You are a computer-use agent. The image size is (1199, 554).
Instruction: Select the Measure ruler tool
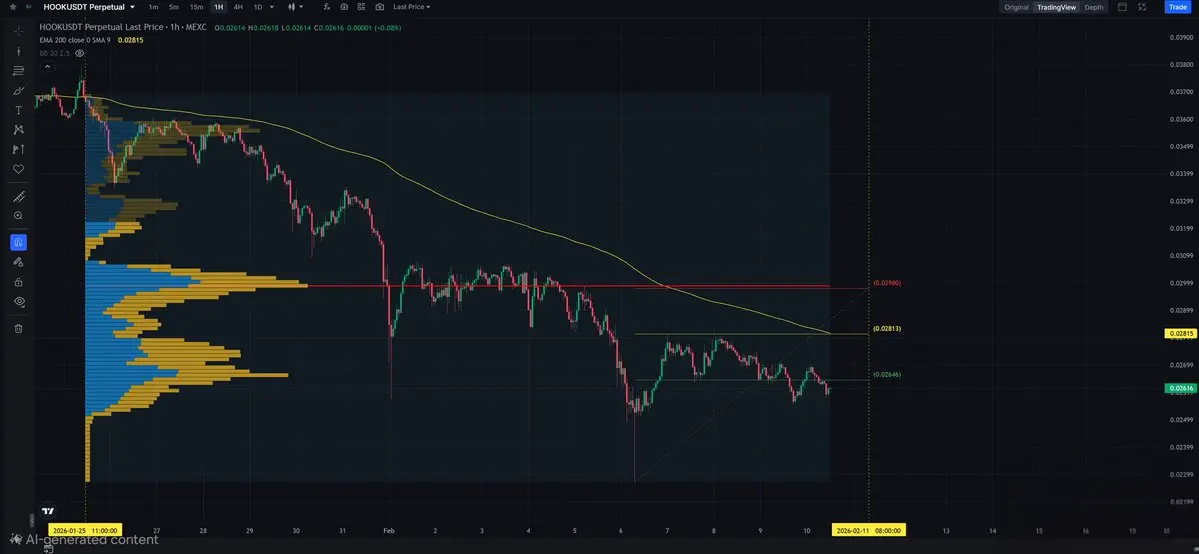click(x=19, y=197)
